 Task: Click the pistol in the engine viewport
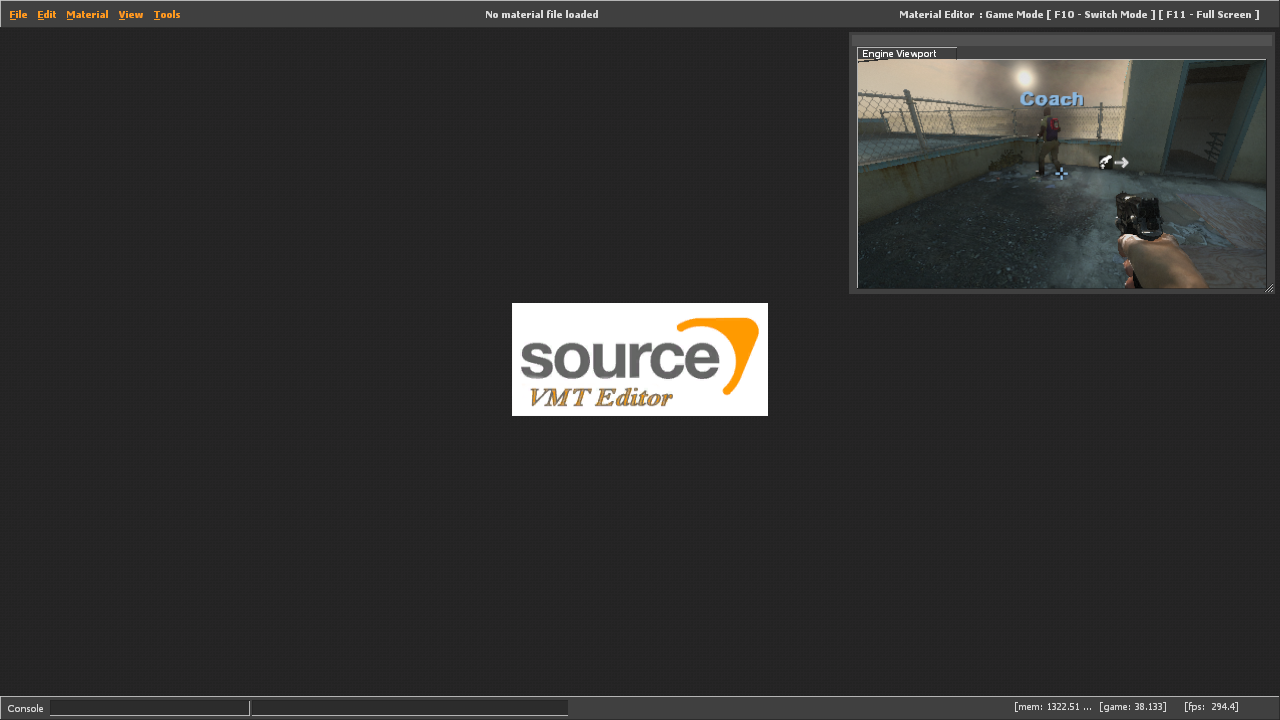1140,216
